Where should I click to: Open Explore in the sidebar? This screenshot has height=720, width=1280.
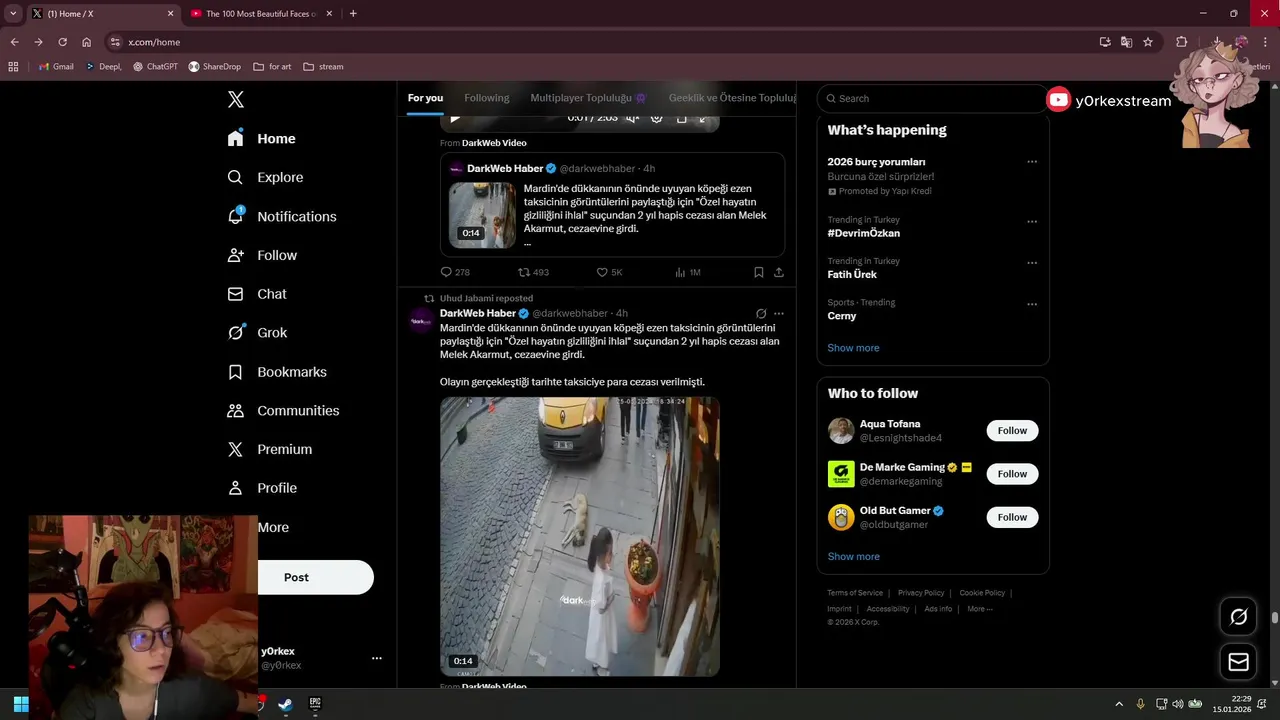(265, 177)
